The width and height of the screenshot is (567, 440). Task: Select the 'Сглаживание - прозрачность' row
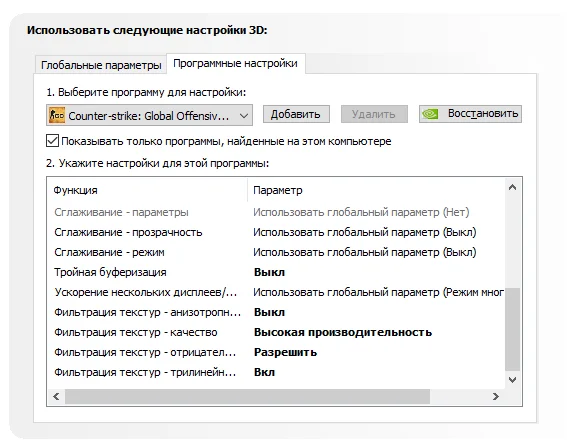(x=275, y=232)
